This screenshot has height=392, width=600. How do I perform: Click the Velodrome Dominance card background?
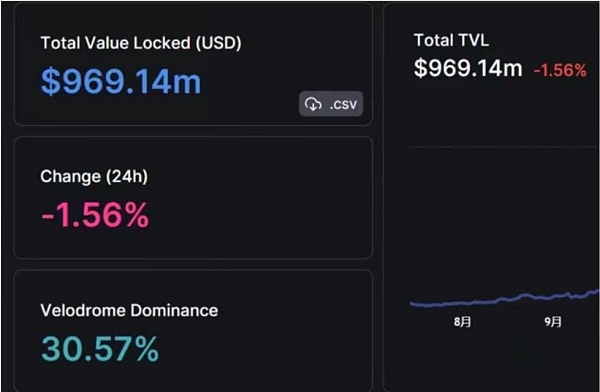pos(193,332)
